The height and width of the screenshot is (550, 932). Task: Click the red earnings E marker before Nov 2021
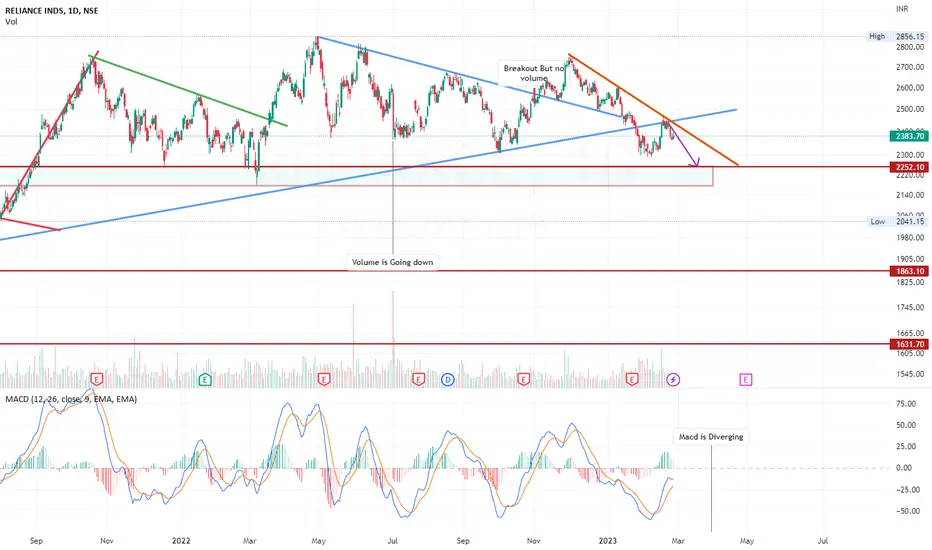tap(96, 379)
